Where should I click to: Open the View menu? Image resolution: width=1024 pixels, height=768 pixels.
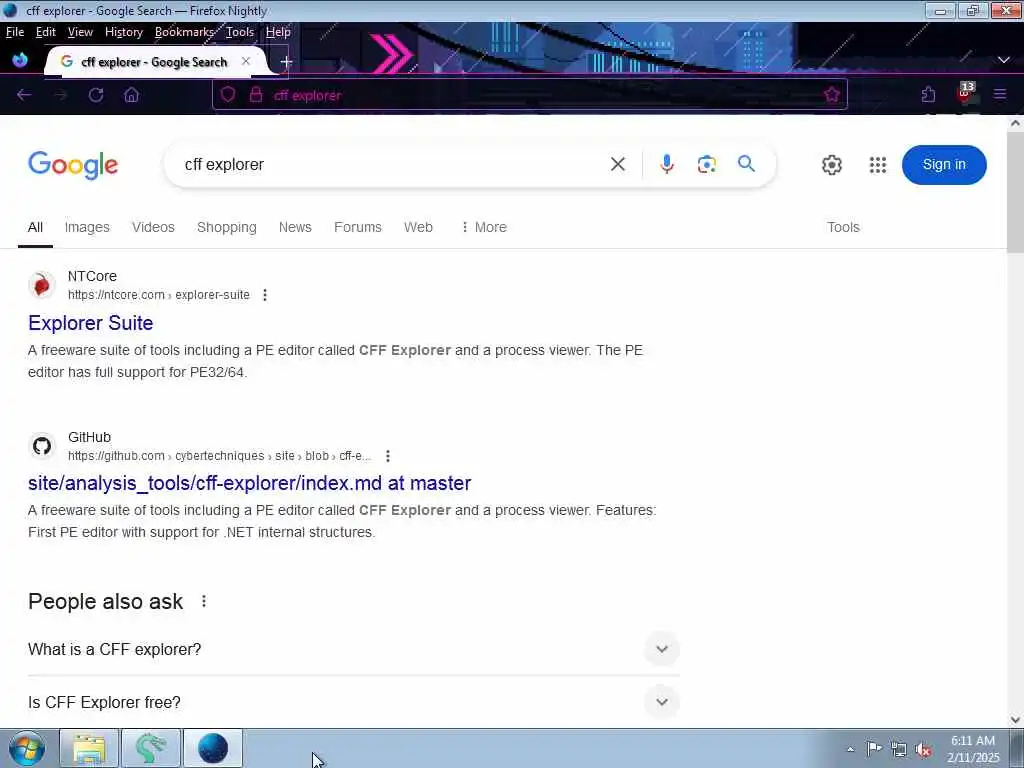point(80,32)
